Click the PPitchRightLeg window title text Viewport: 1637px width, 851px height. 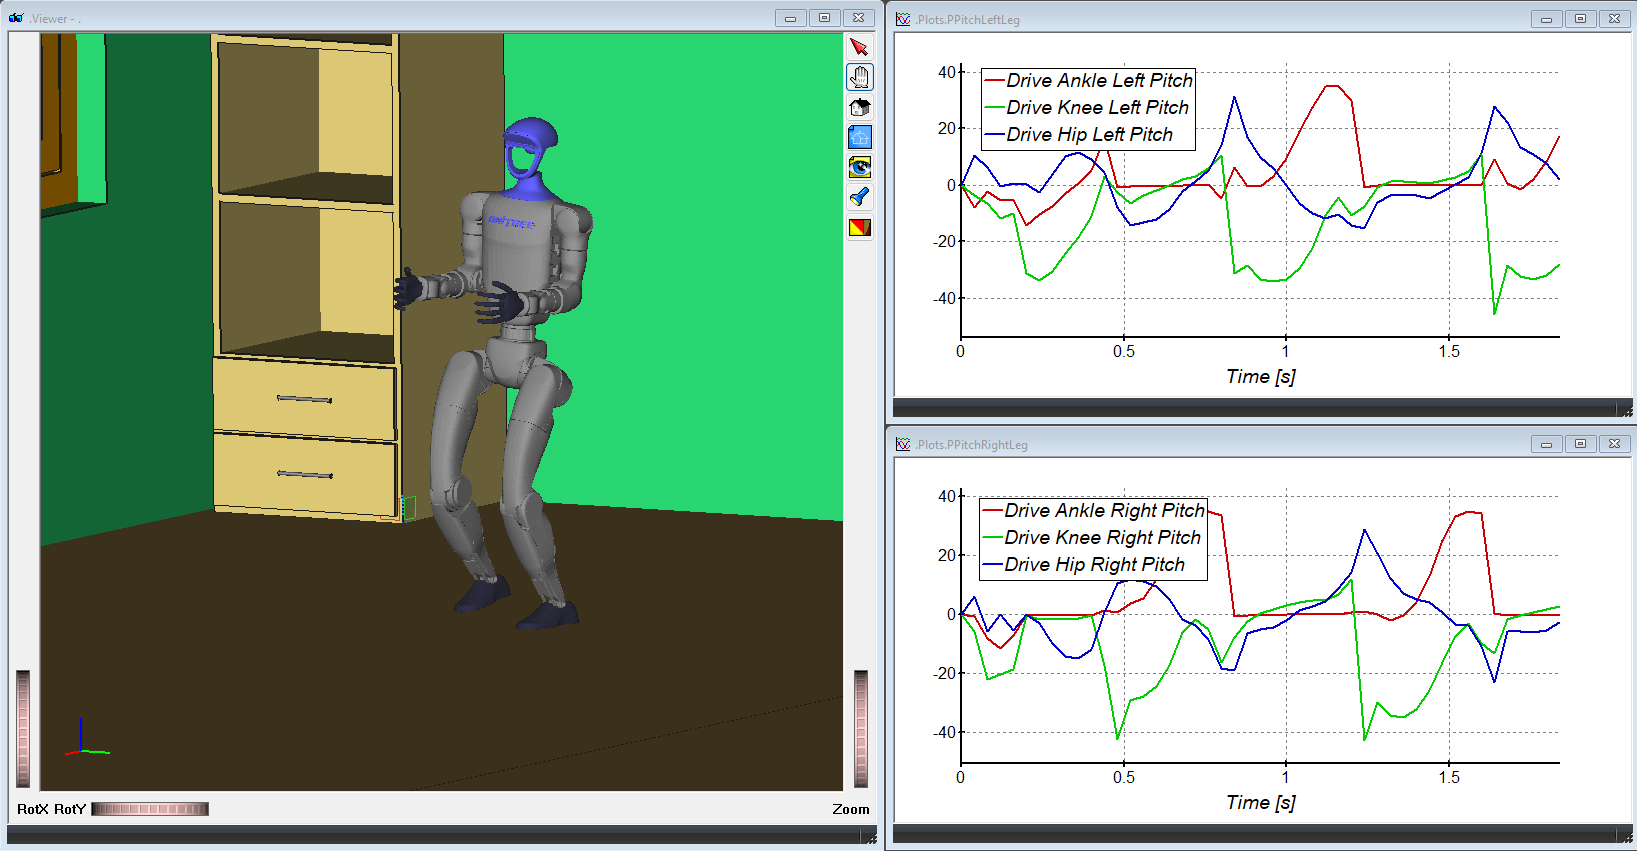coord(971,444)
